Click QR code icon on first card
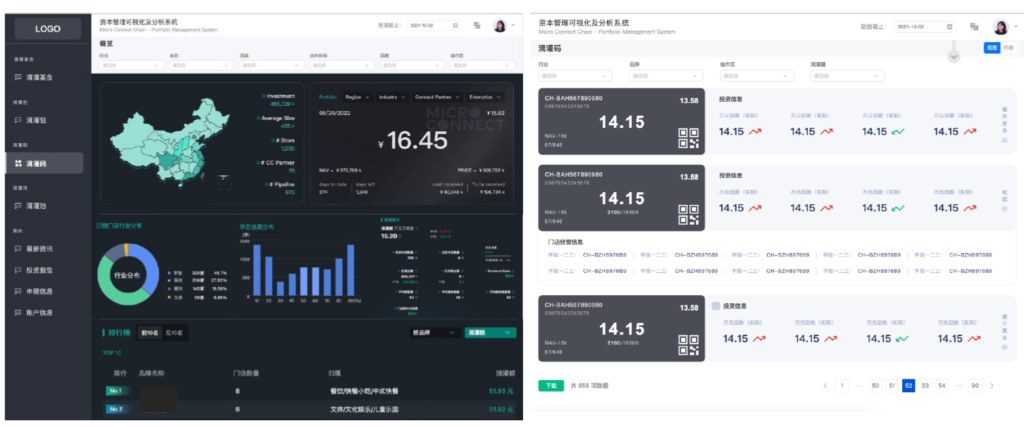1024x427 pixels. click(x=688, y=138)
